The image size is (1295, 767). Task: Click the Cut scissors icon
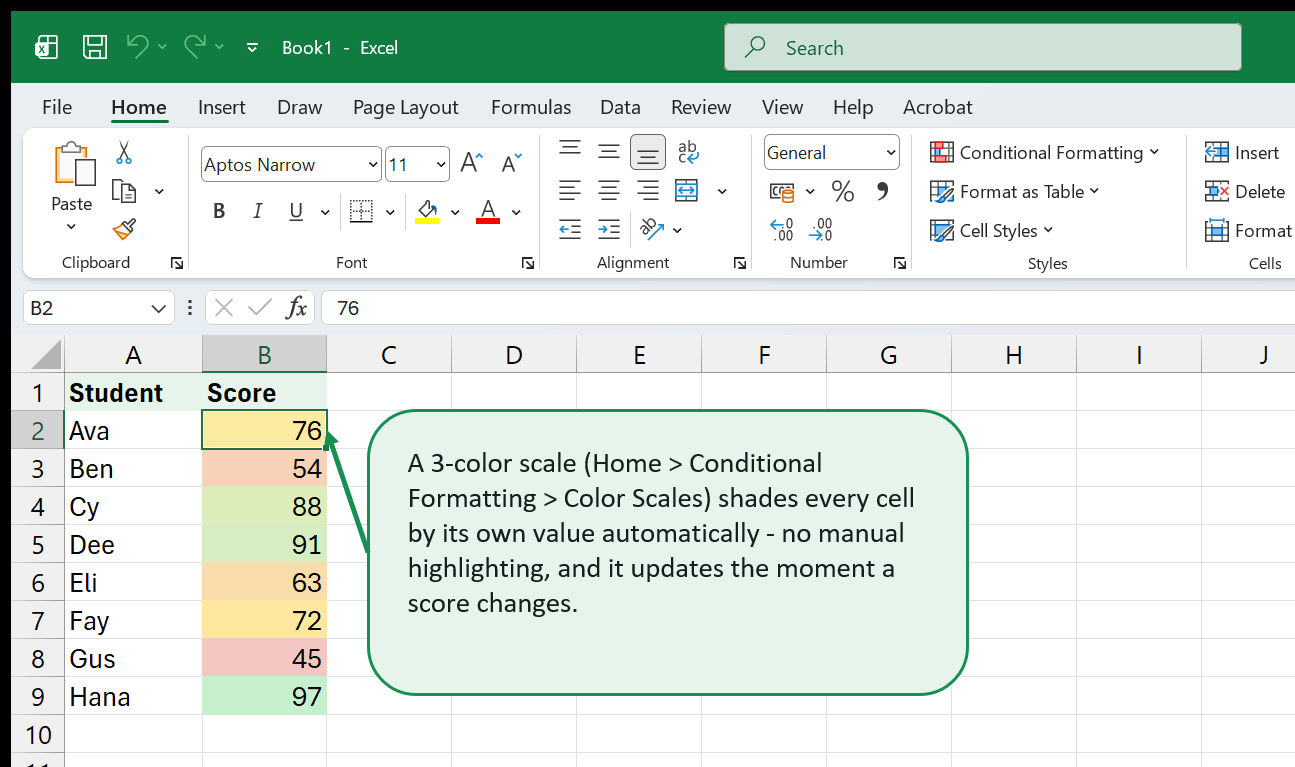click(124, 153)
